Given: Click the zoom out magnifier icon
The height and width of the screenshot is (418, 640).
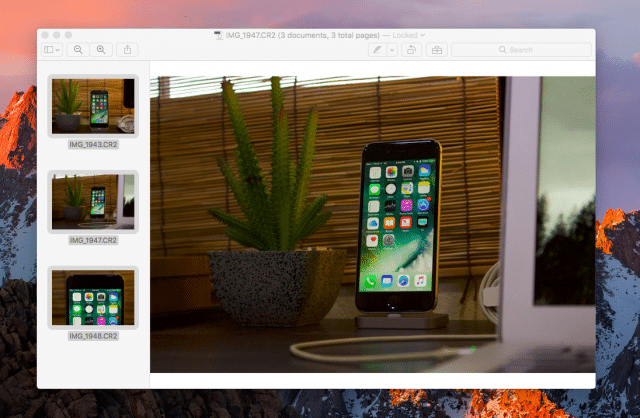Looking at the screenshot, I should (x=78, y=50).
